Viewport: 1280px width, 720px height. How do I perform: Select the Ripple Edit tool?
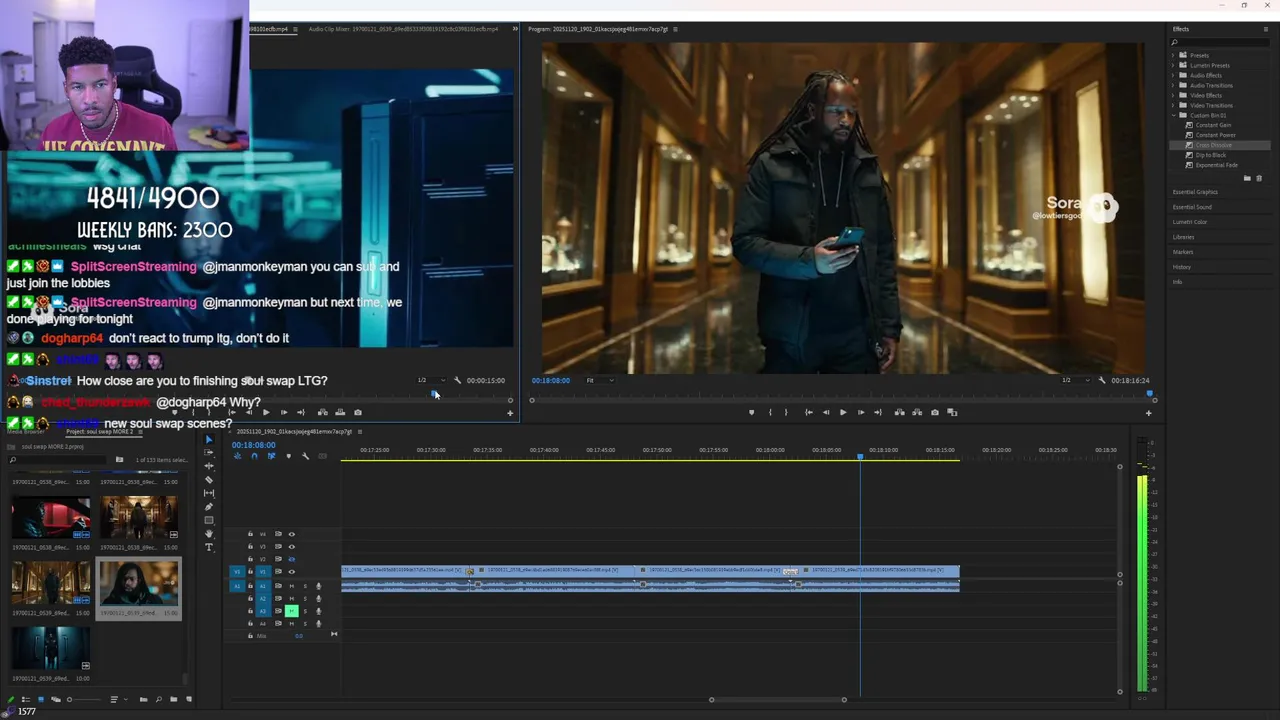pyautogui.click(x=209, y=466)
